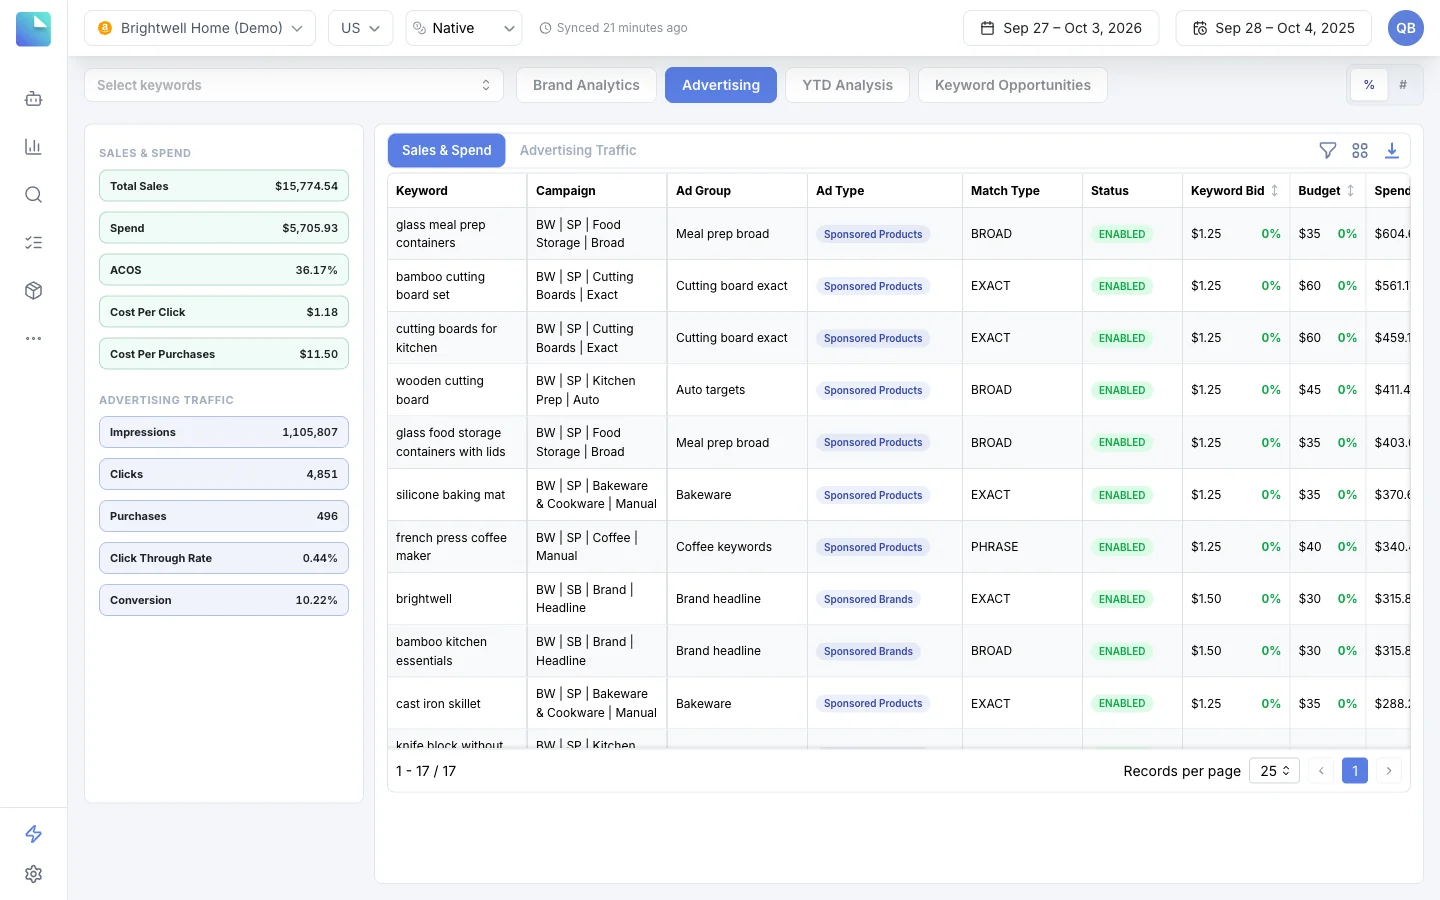Select the Total Sales metric card

(x=224, y=186)
